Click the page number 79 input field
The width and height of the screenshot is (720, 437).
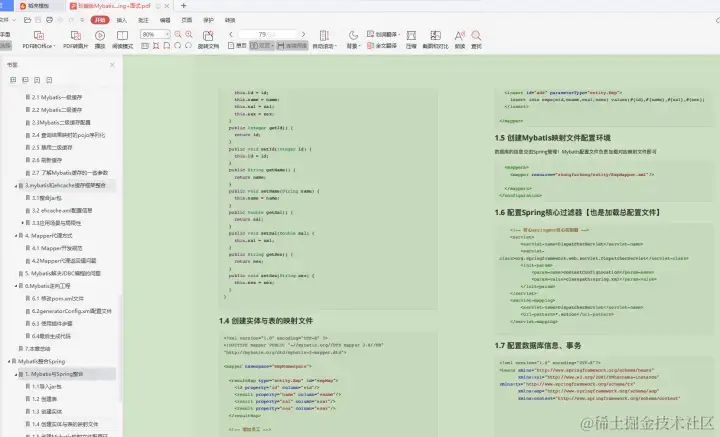268,34
